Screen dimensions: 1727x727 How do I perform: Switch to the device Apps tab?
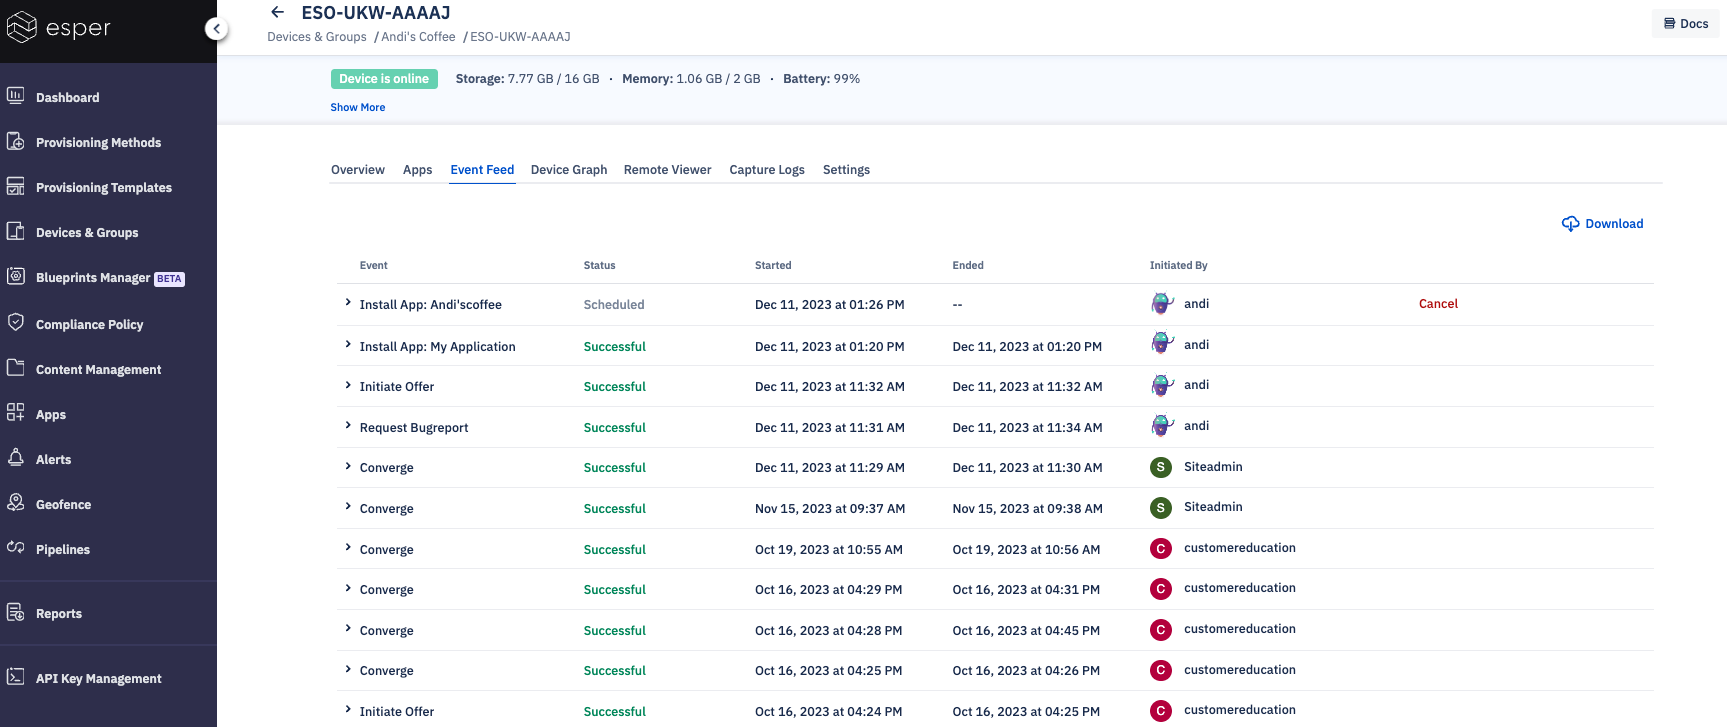pos(418,170)
